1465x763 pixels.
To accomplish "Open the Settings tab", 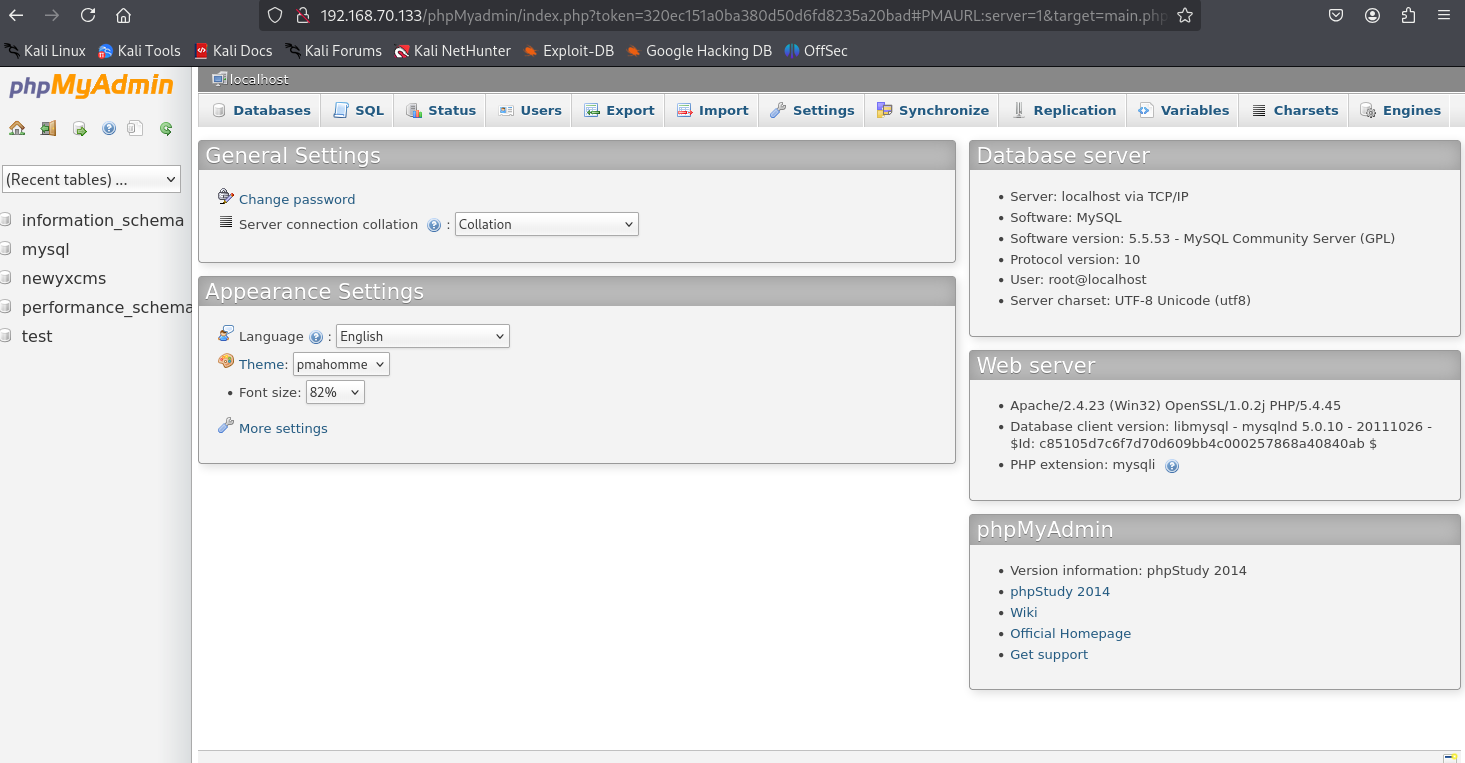I will [x=811, y=110].
